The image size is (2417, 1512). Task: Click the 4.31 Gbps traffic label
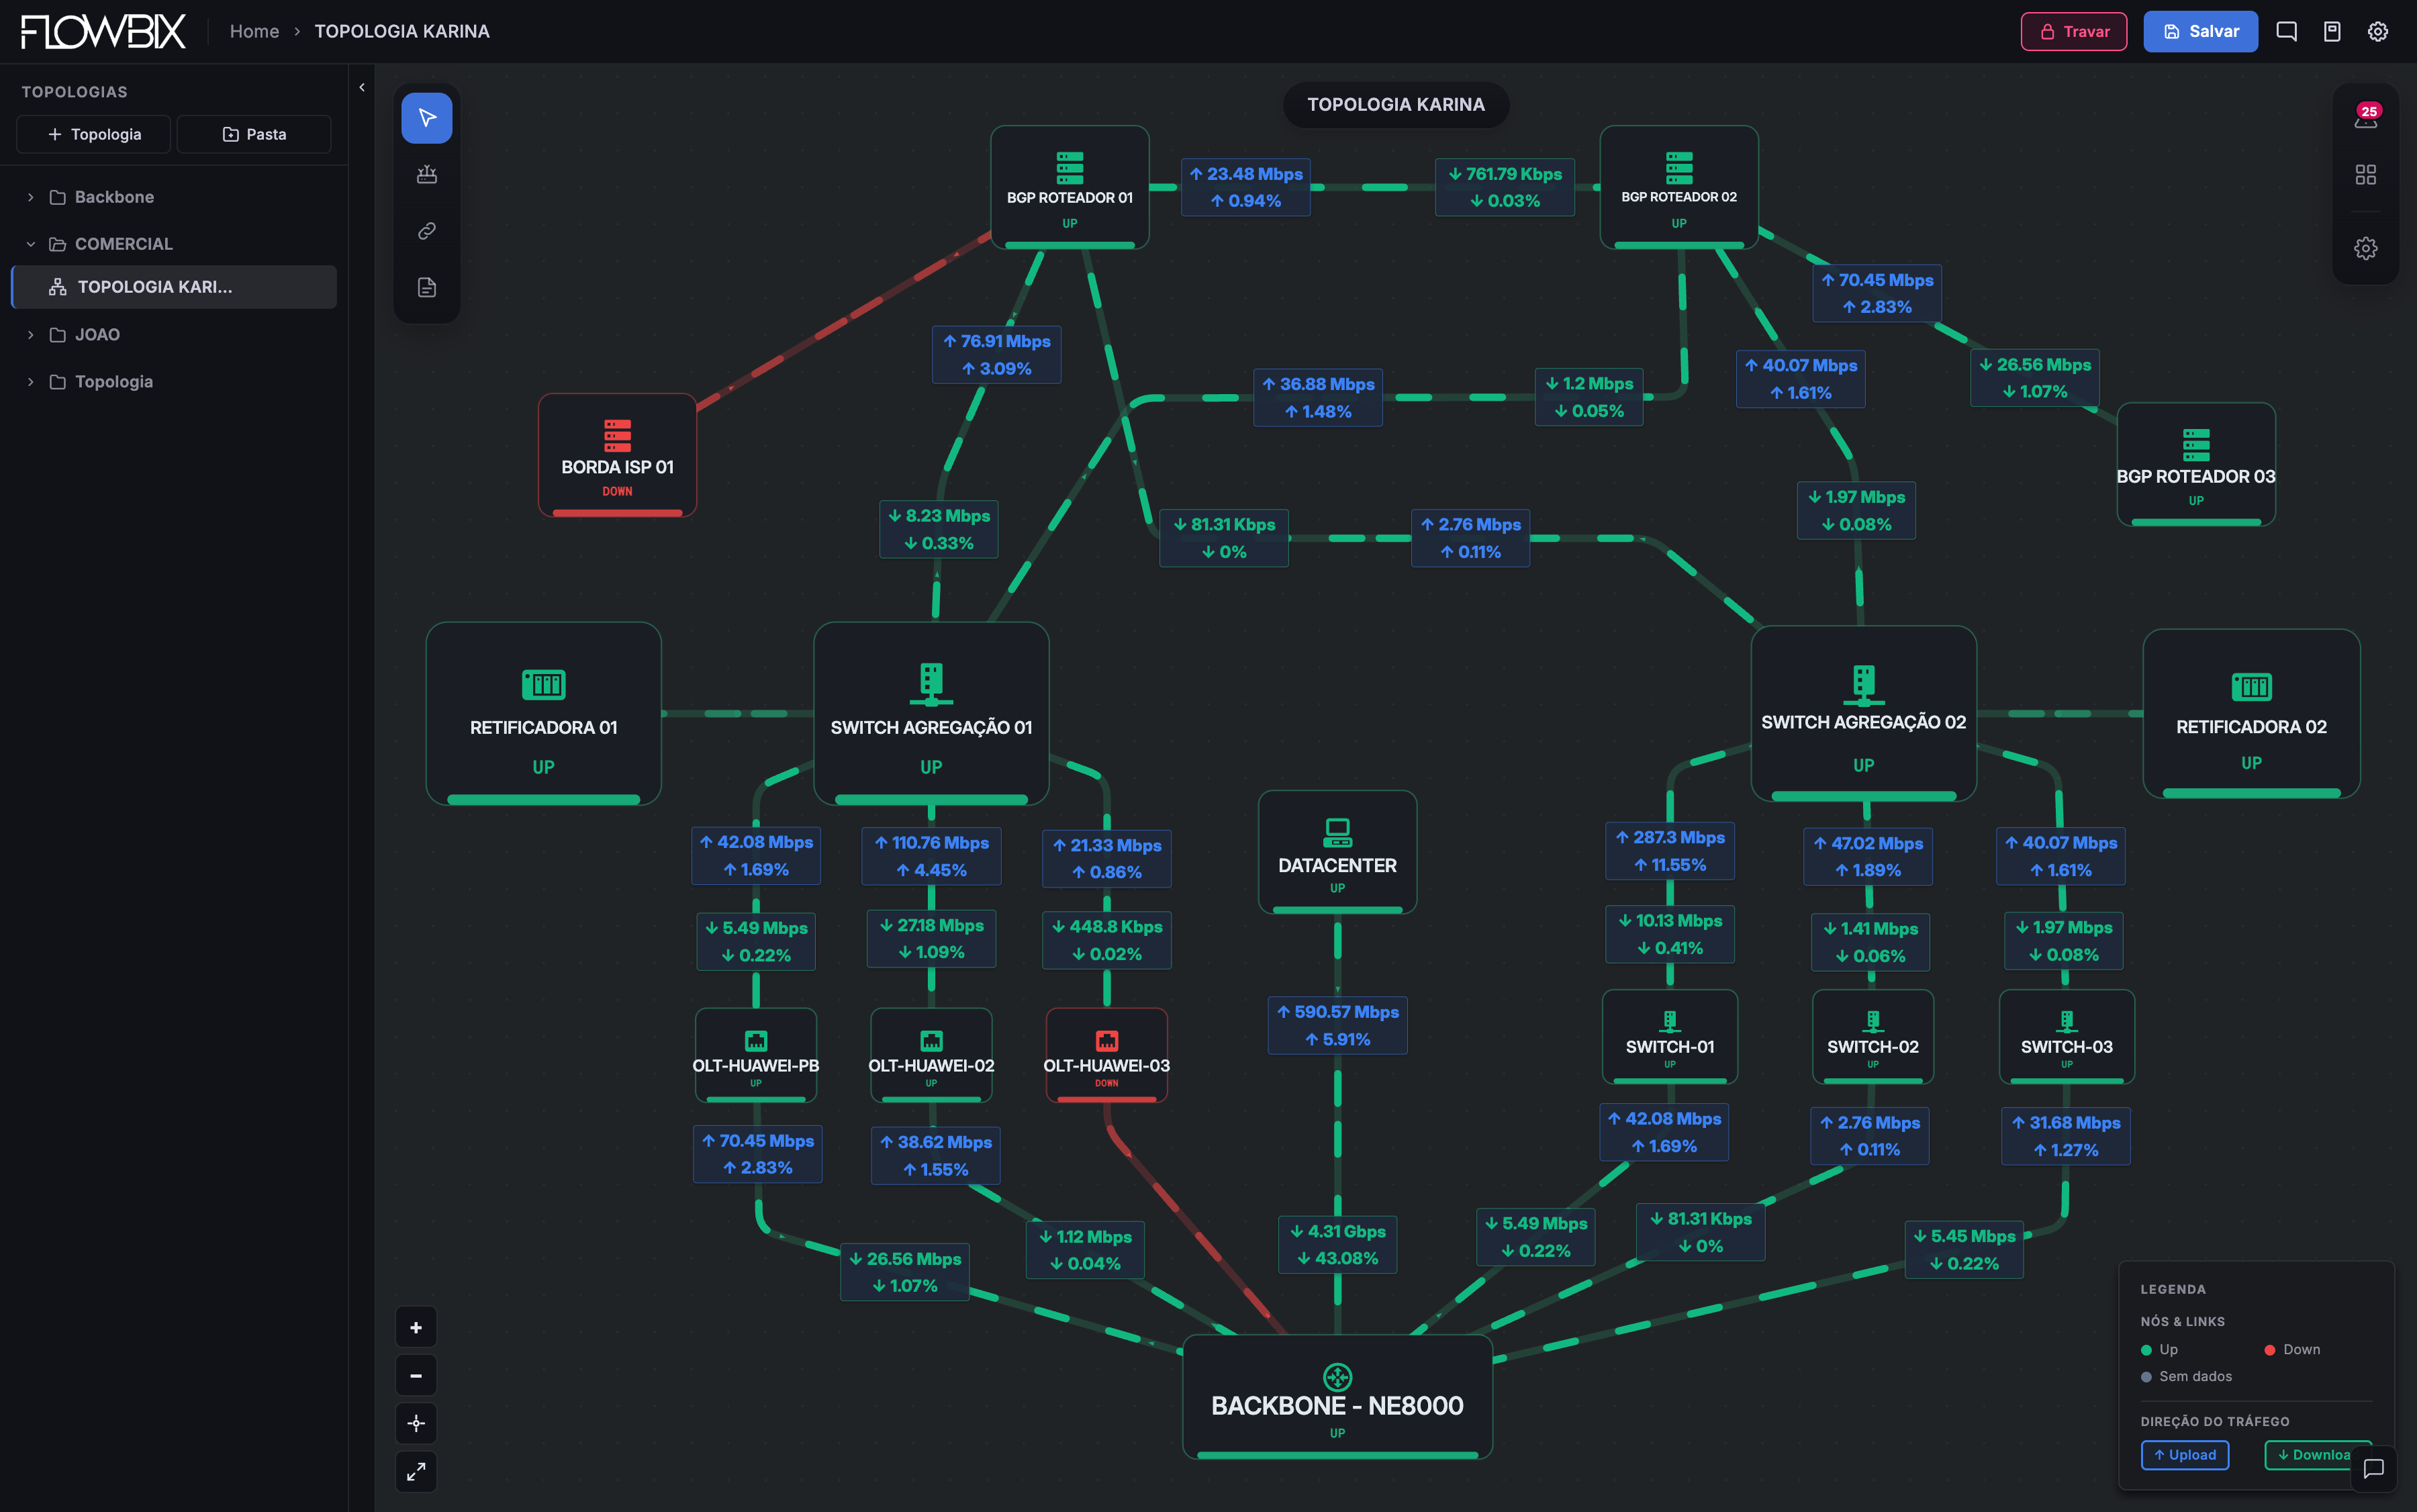pos(1337,1245)
